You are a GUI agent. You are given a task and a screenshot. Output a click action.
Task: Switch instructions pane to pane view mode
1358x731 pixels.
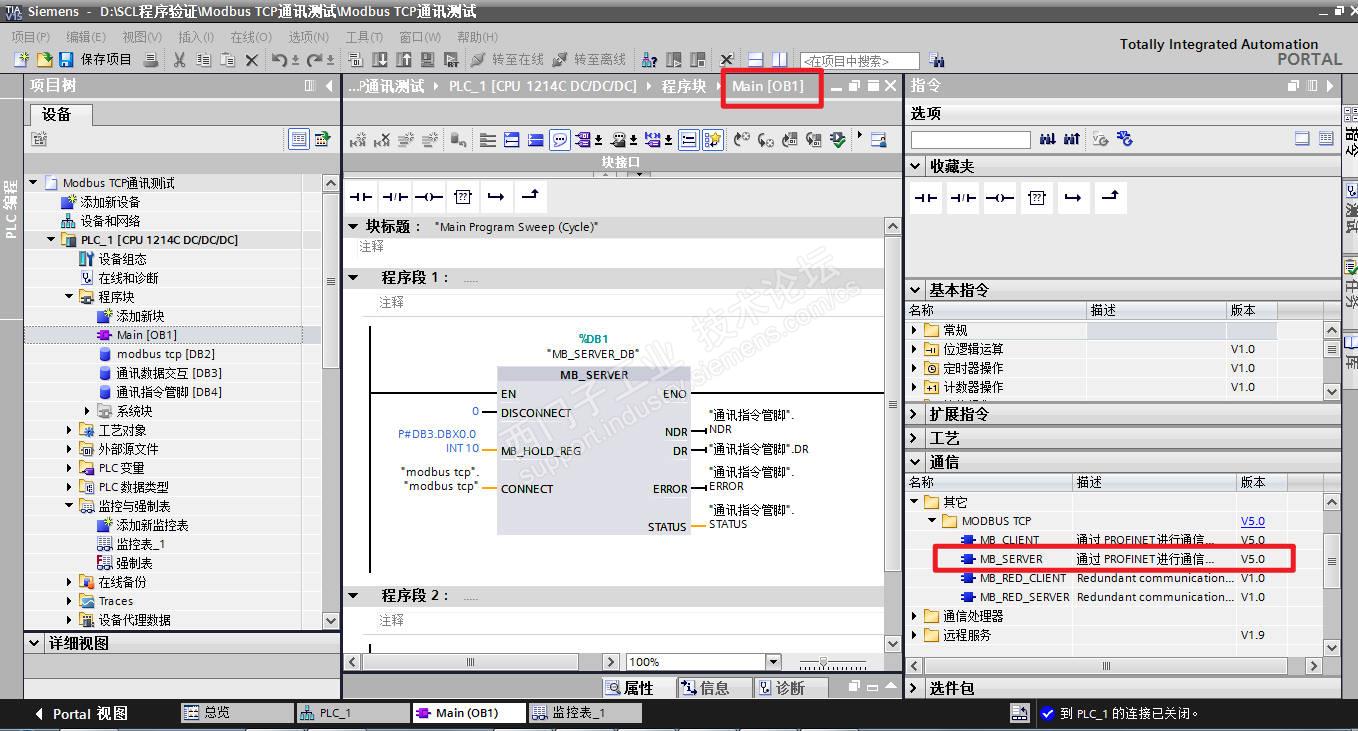point(1302,139)
